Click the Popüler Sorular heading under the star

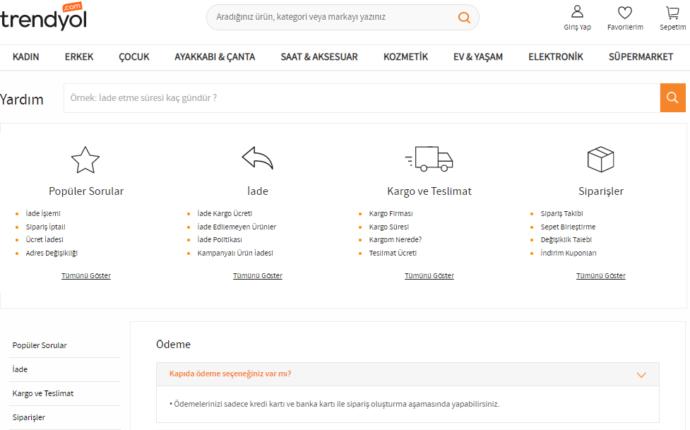pyautogui.click(x=86, y=191)
